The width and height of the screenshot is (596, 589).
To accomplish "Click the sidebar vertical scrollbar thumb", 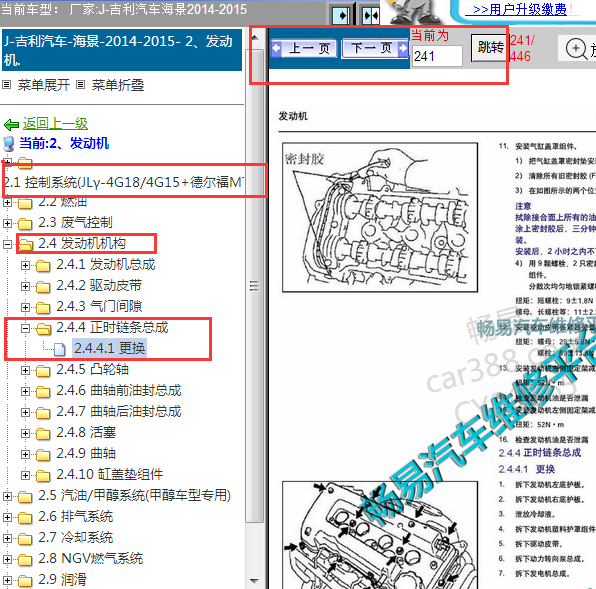I will pos(255,286).
